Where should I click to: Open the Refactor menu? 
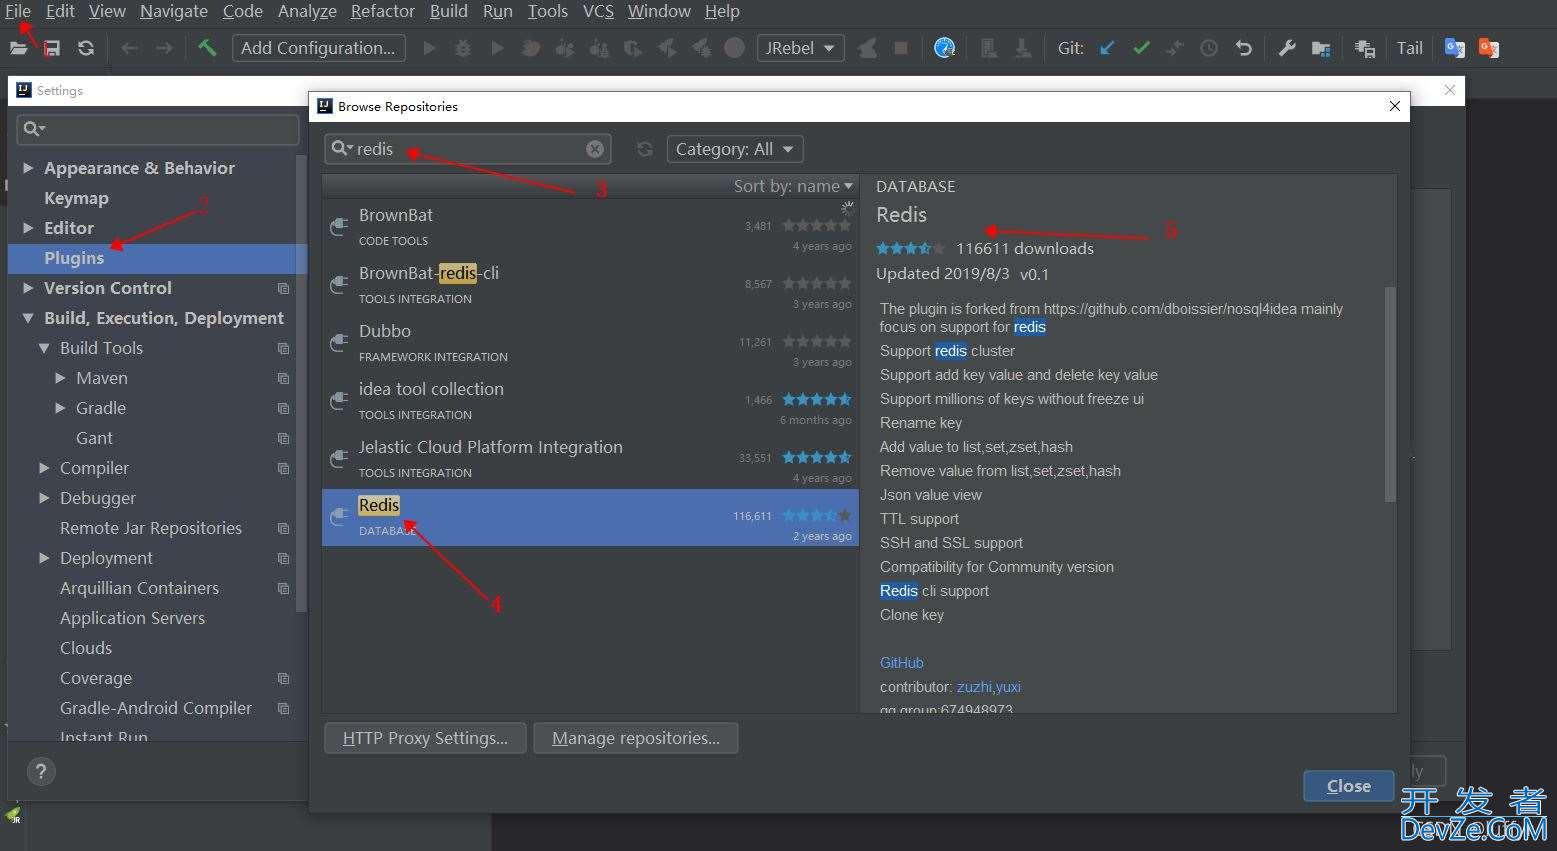[383, 11]
